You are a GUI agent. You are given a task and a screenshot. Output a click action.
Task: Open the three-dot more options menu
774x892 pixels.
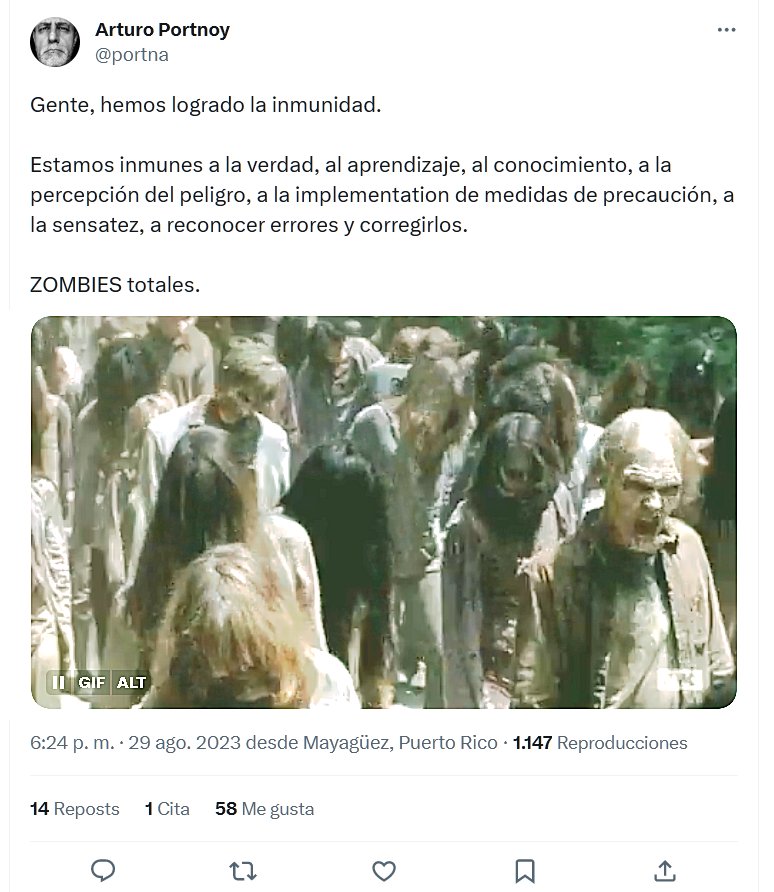point(726,30)
